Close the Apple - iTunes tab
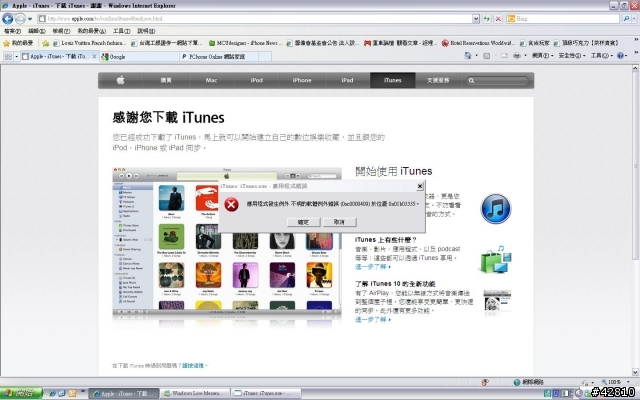 (94, 57)
